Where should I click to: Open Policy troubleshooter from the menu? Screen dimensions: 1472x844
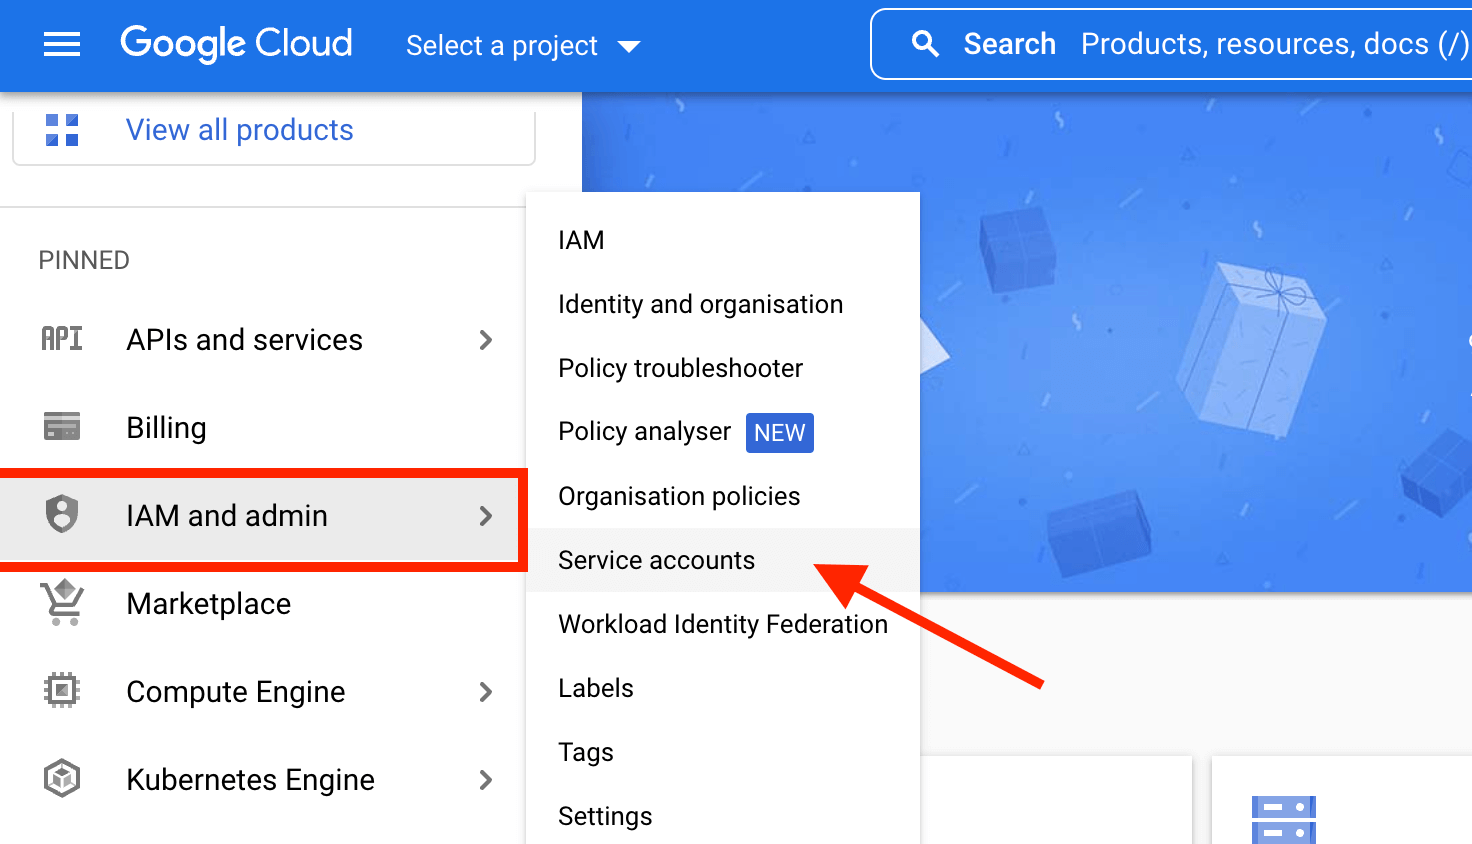[681, 368]
